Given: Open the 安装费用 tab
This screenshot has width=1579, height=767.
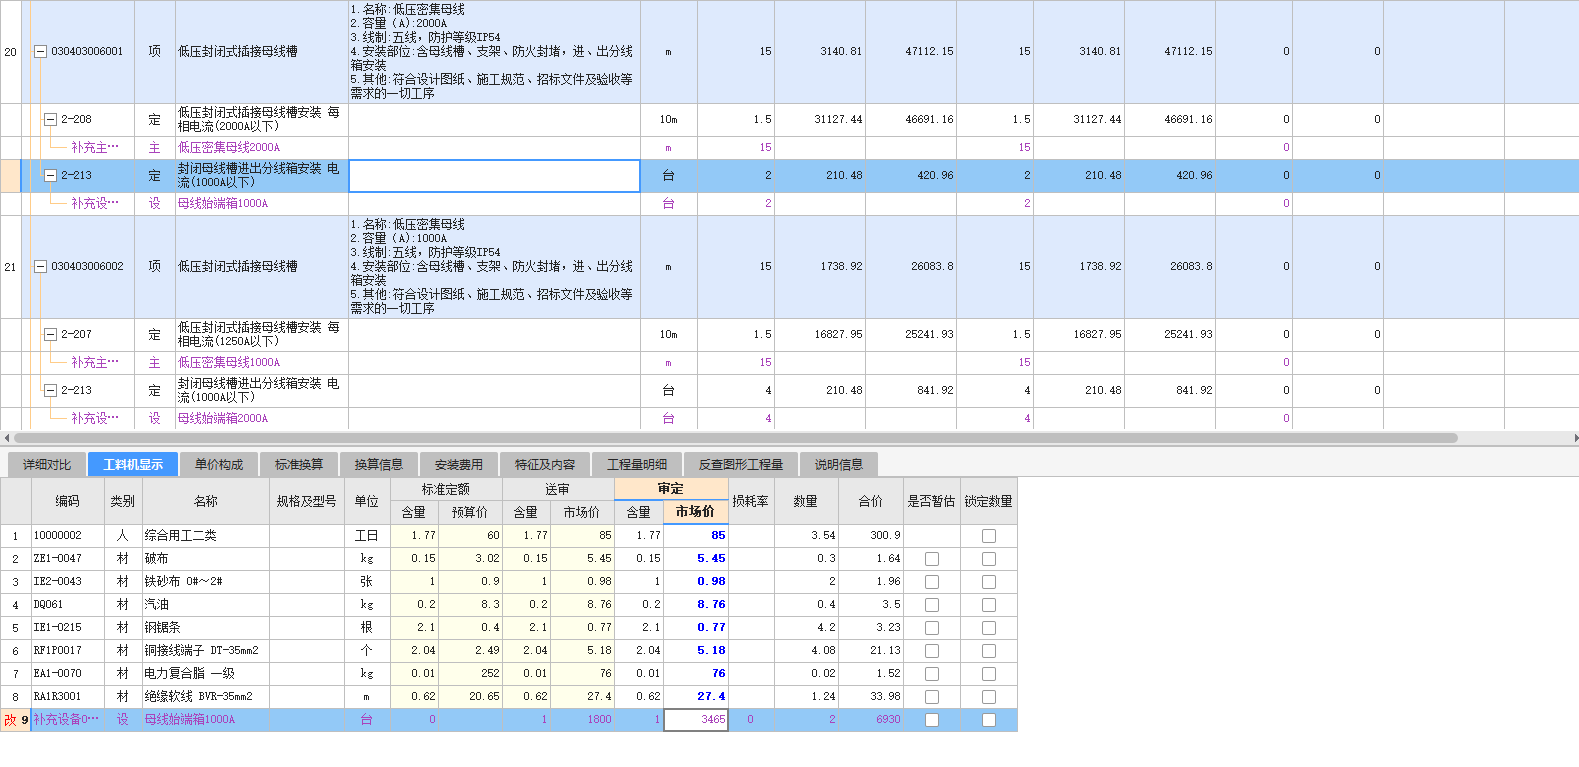Looking at the screenshot, I should (x=459, y=464).
